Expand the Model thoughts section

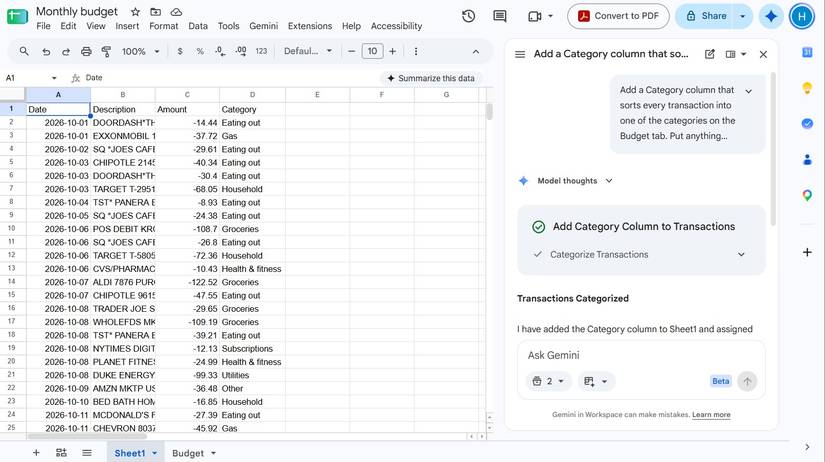(x=609, y=180)
